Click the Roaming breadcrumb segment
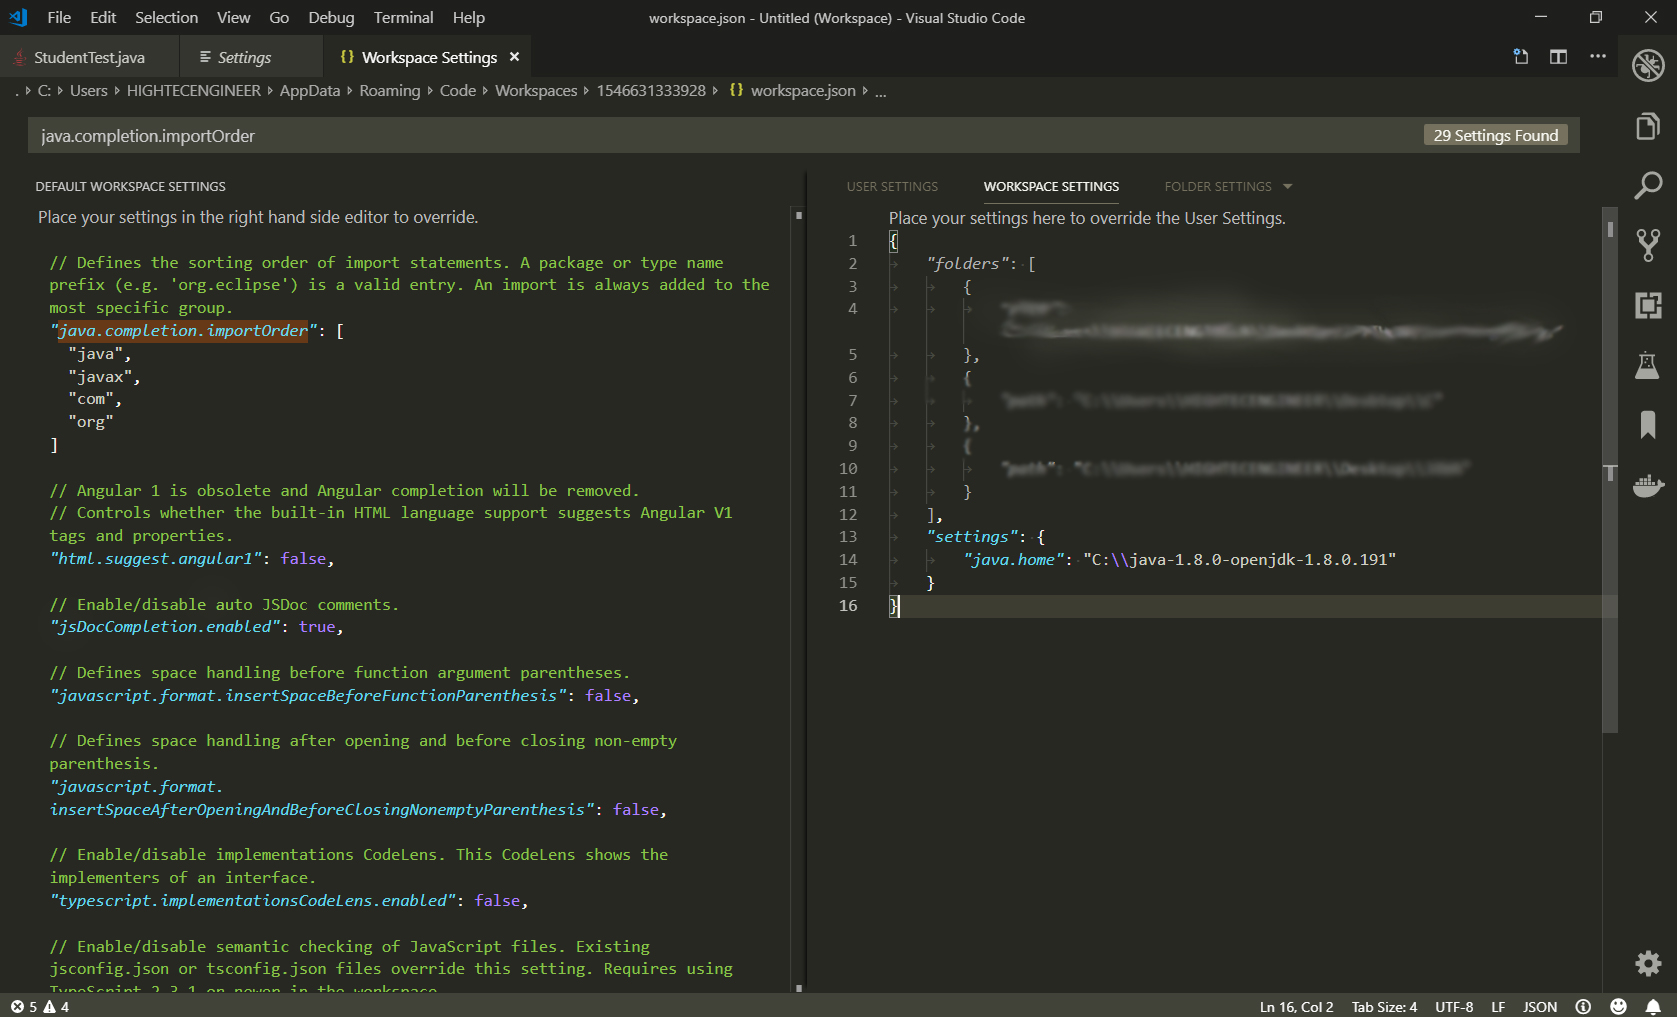Image resolution: width=1677 pixels, height=1017 pixels. coord(389,90)
